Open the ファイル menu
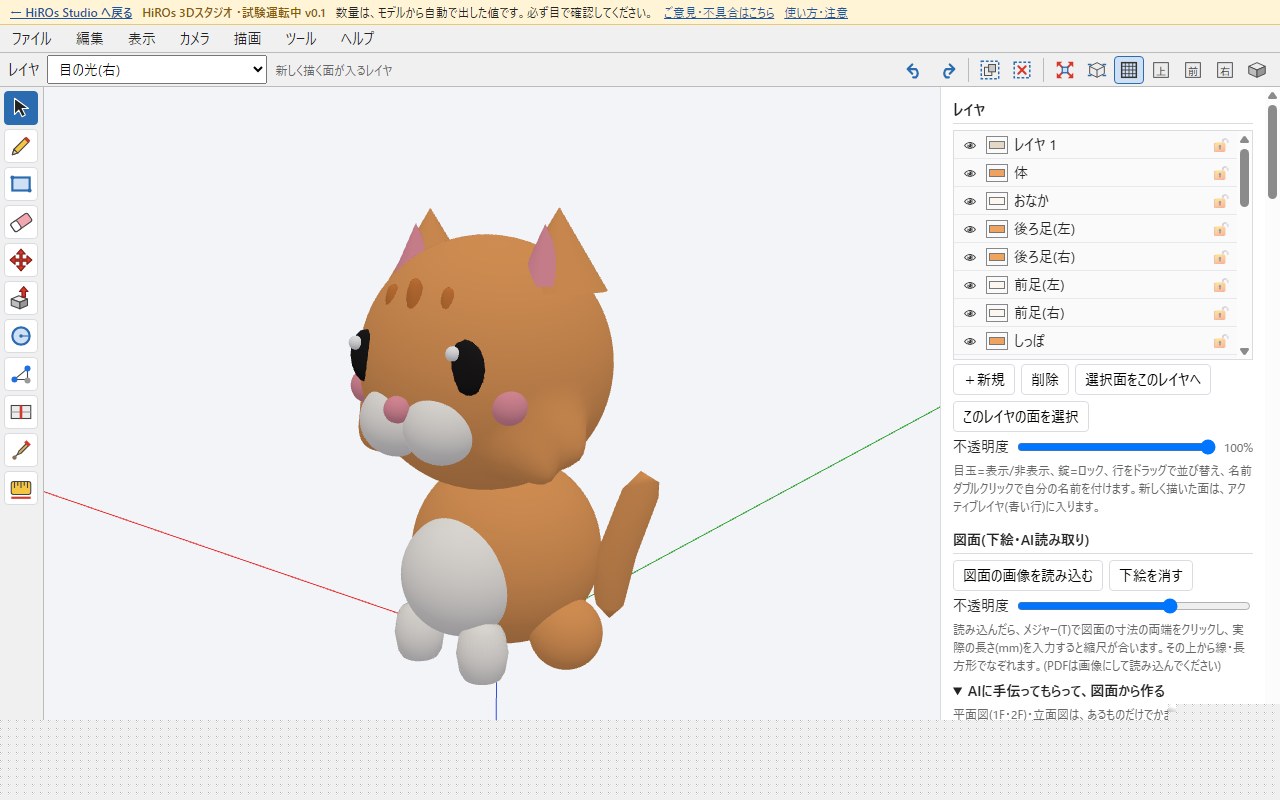The width and height of the screenshot is (1280, 800). [x=31, y=39]
